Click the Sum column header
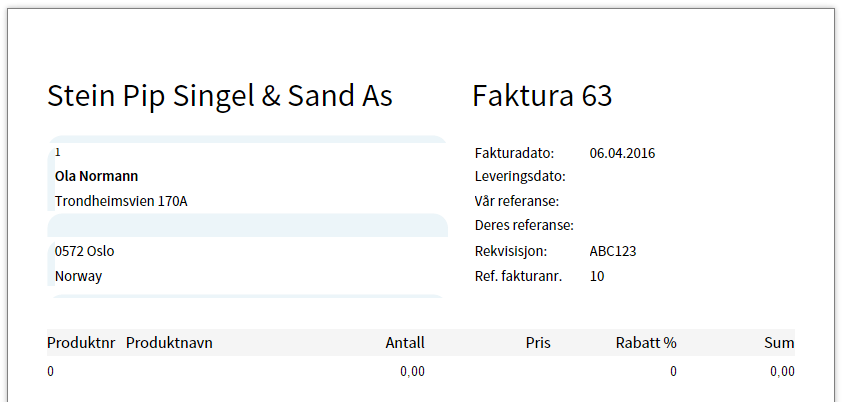Screen dimensions: 842x402 779,343
